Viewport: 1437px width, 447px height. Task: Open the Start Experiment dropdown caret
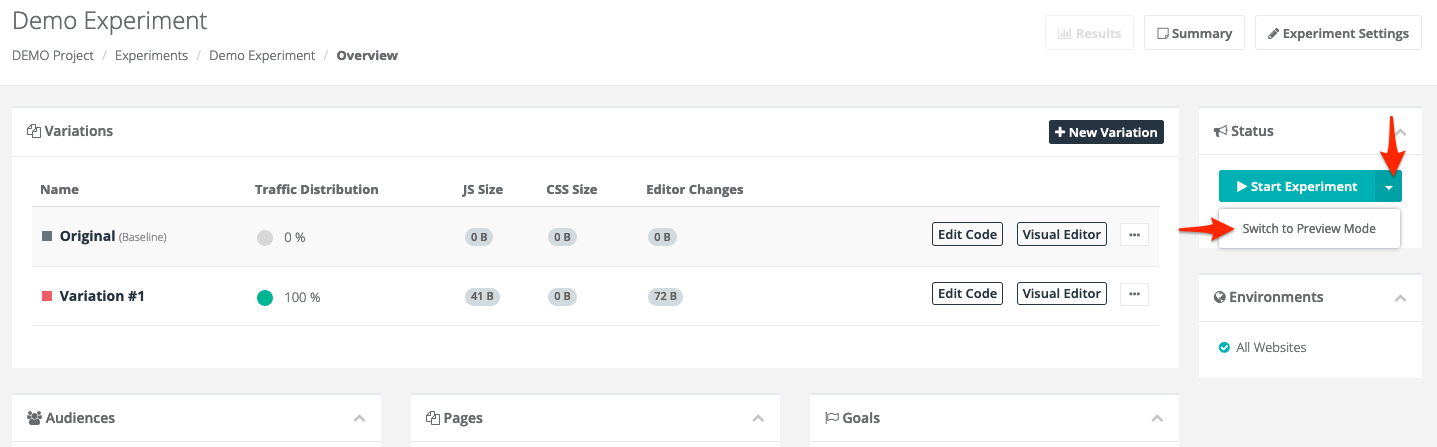pyautogui.click(x=1389, y=187)
